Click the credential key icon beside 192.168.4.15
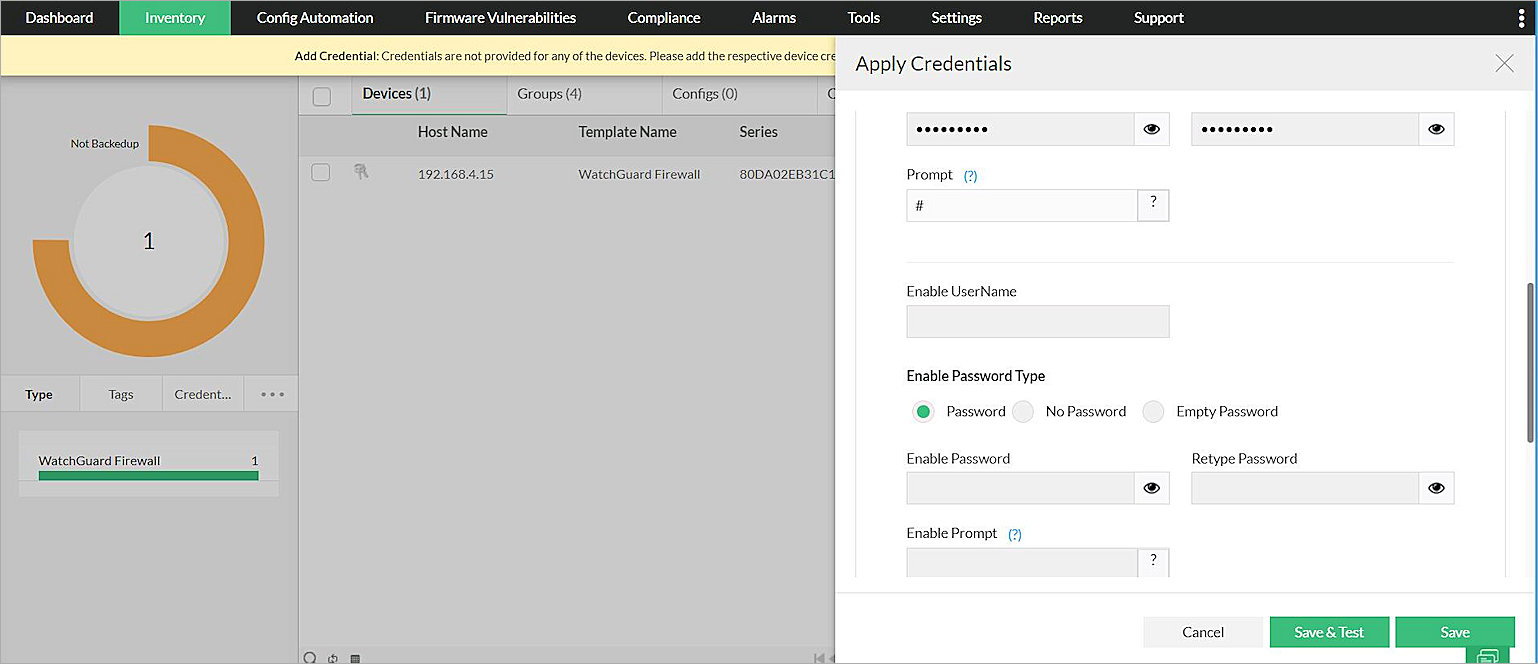The width and height of the screenshot is (1538, 664). 361,173
